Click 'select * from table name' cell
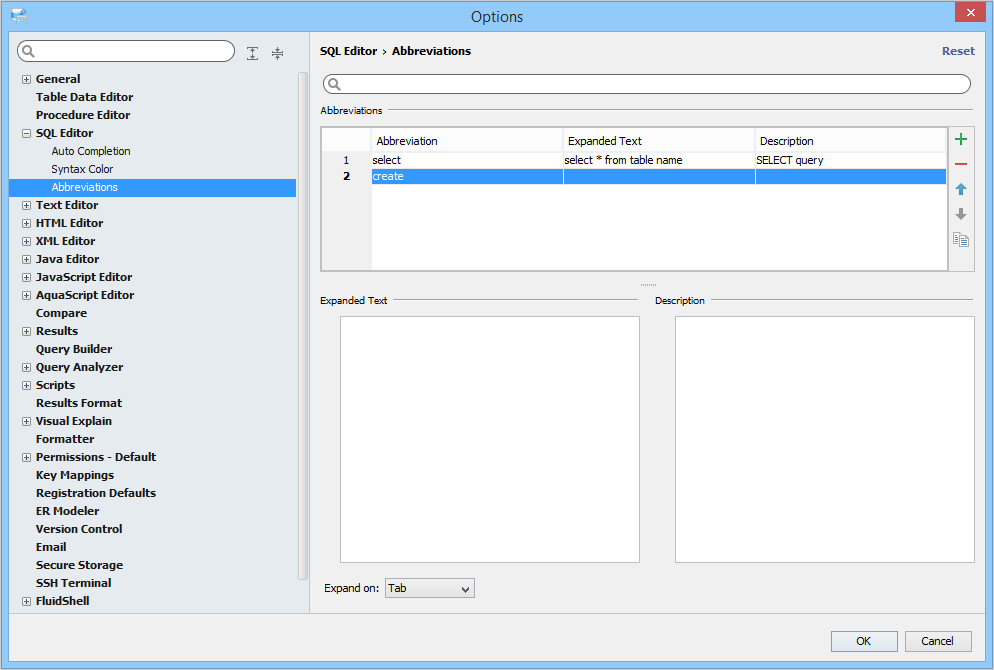Image resolution: width=994 pixels, height=670 pixels. [659, 160]
